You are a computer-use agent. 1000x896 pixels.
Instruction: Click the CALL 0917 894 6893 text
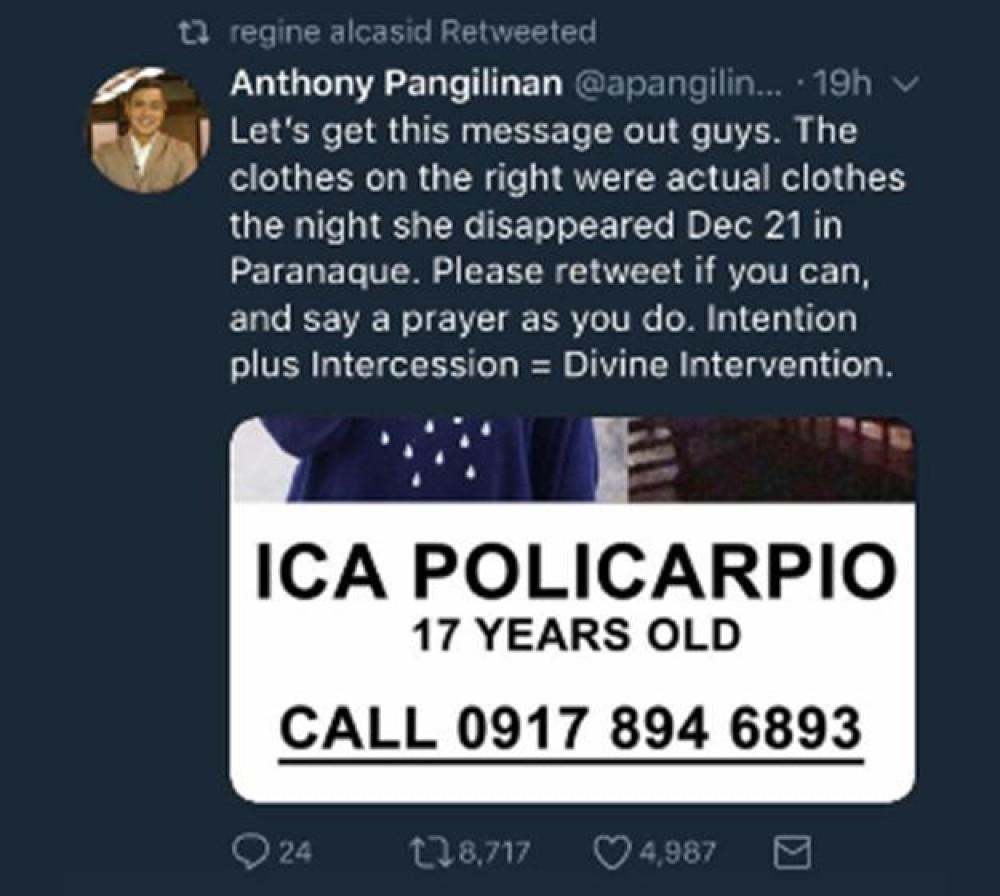571,728
